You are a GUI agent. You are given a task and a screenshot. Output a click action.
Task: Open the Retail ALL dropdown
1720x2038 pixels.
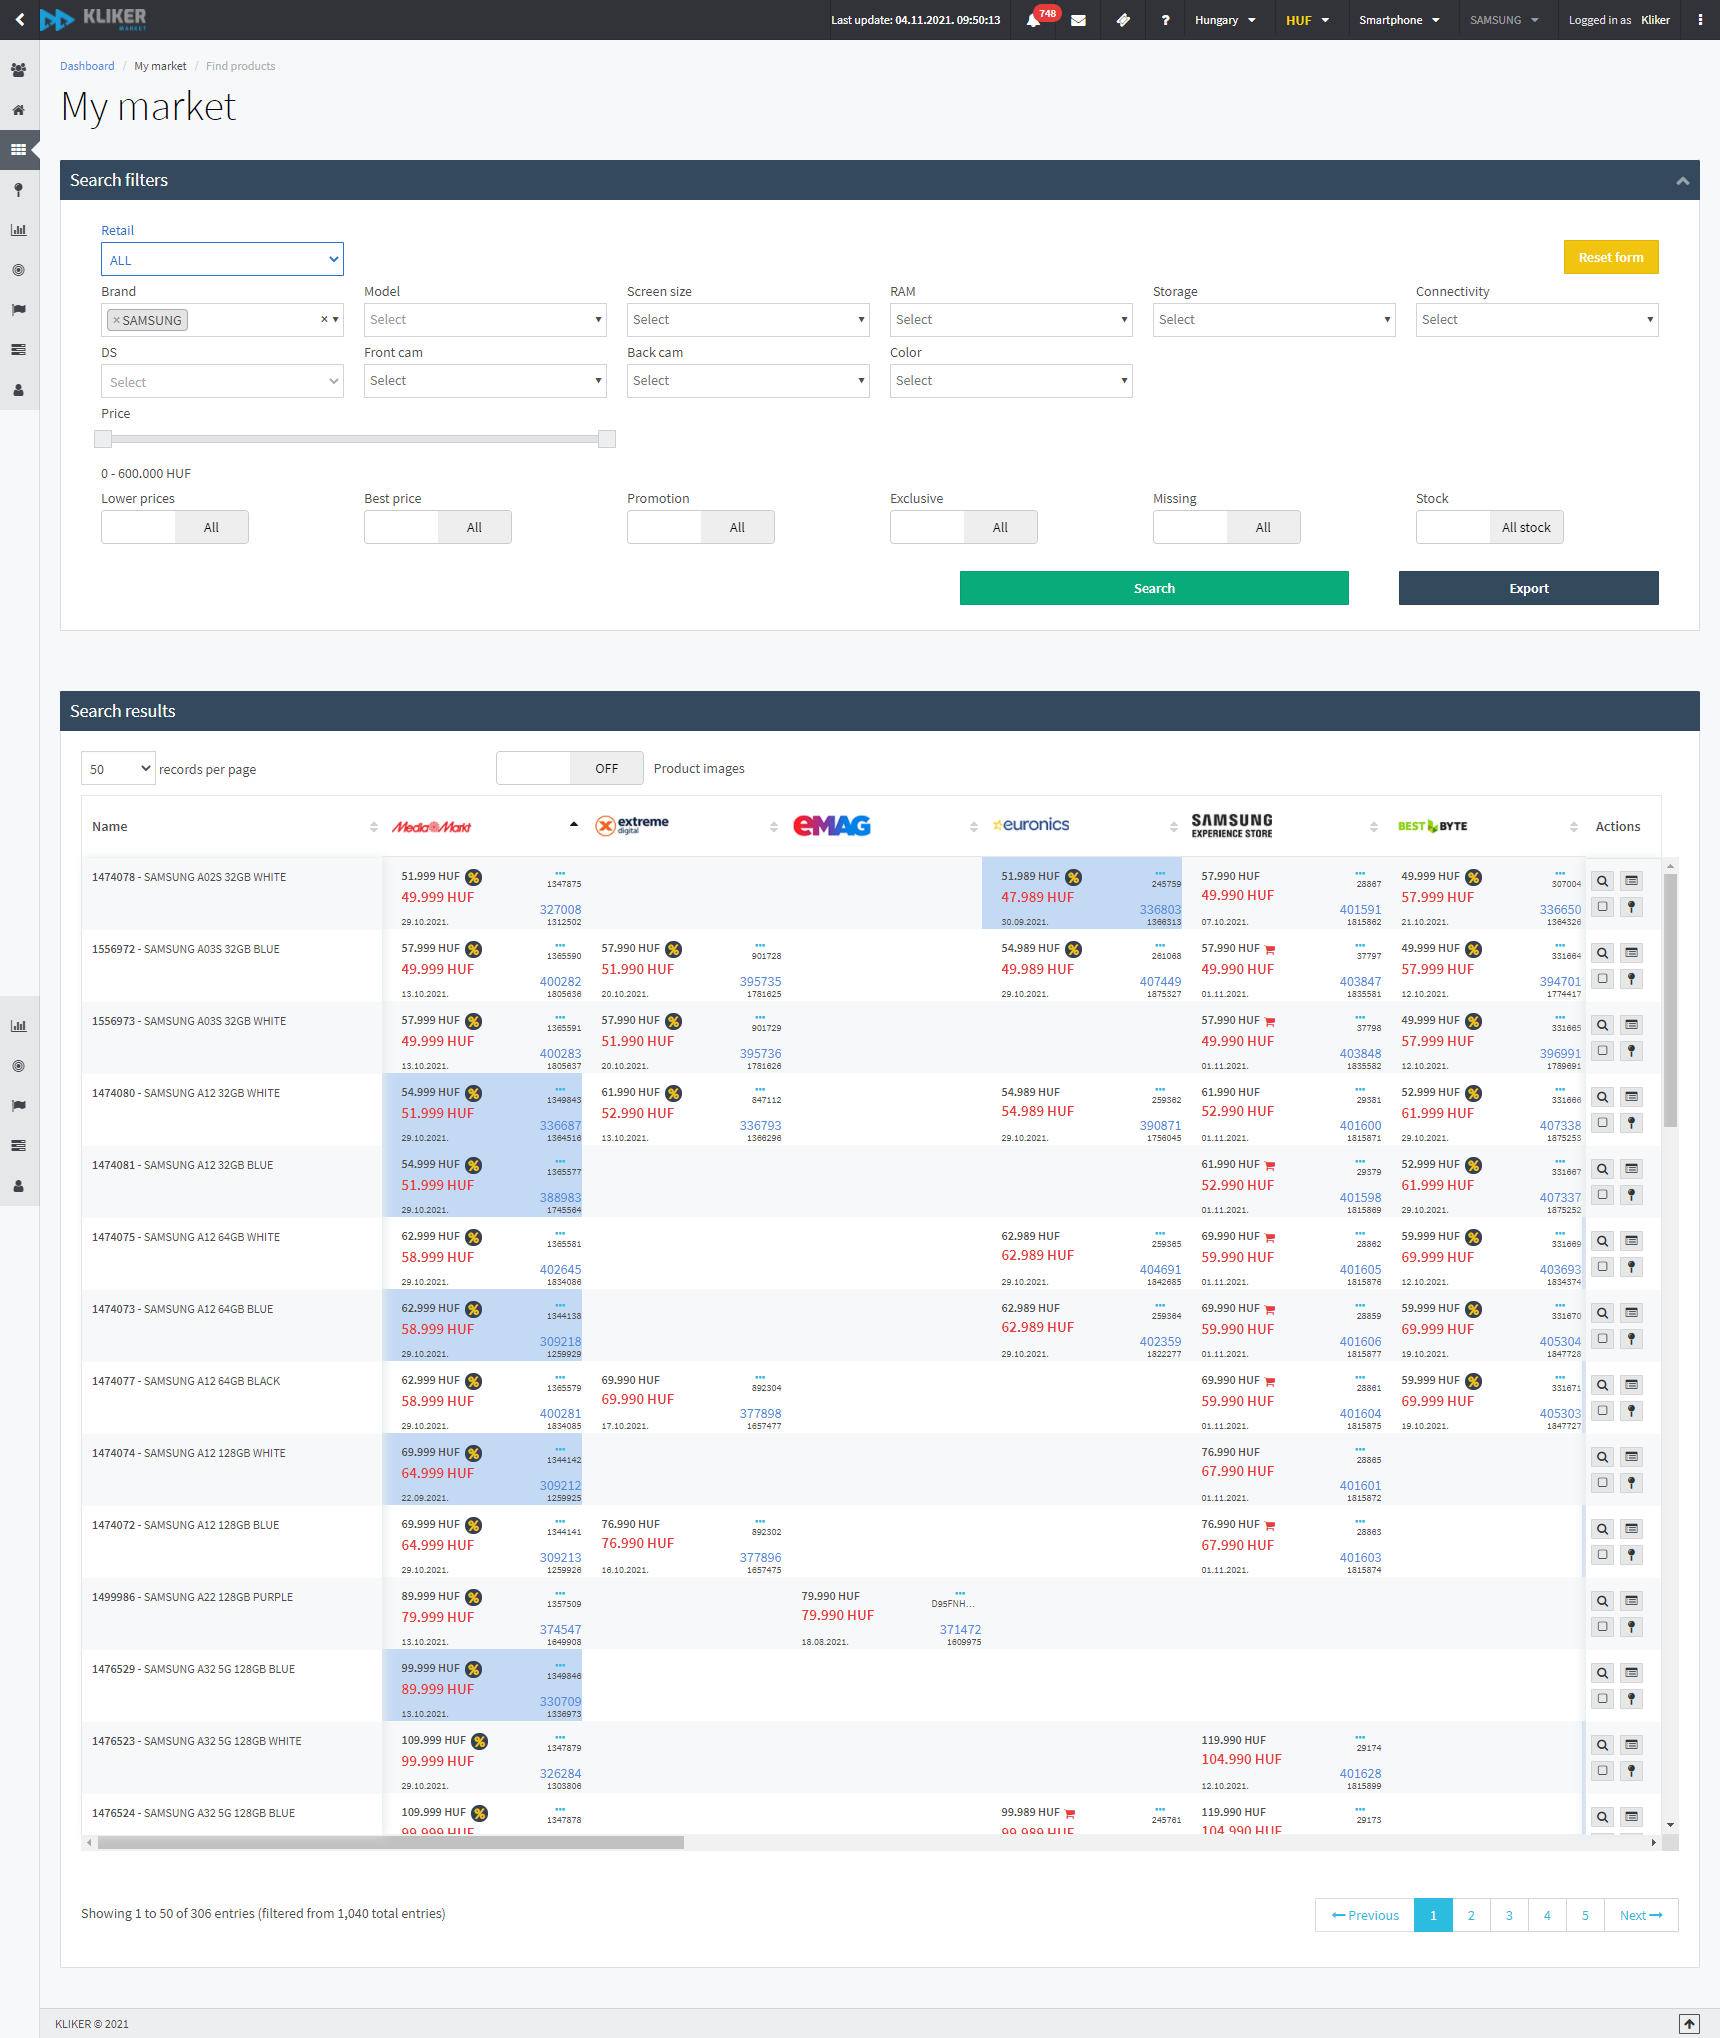[x=222, y=259]
